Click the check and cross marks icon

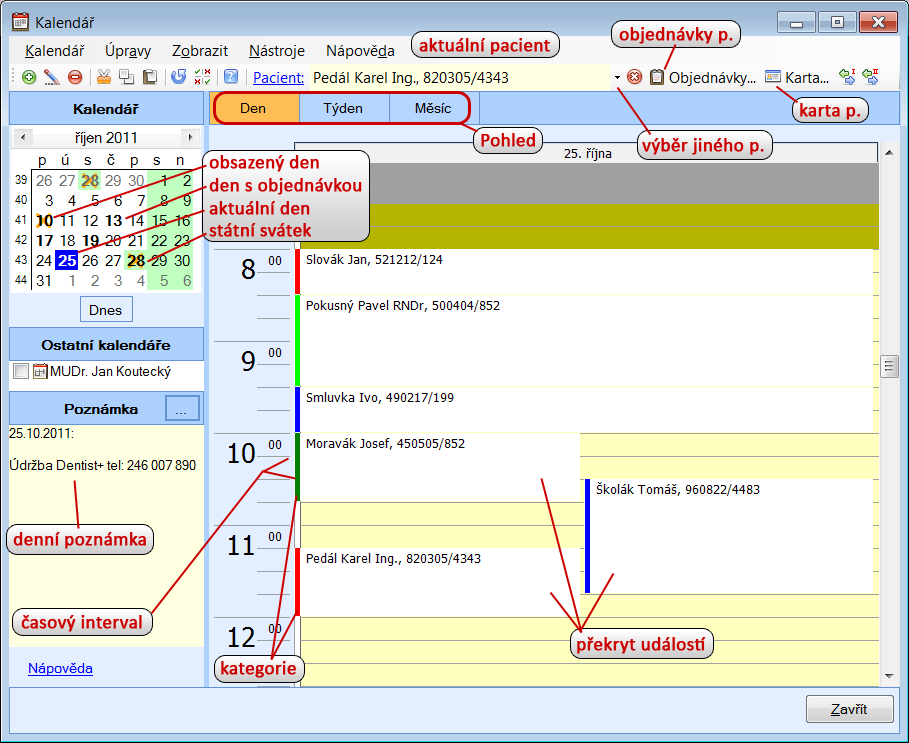pyautogui.click(x=202, y=77)
